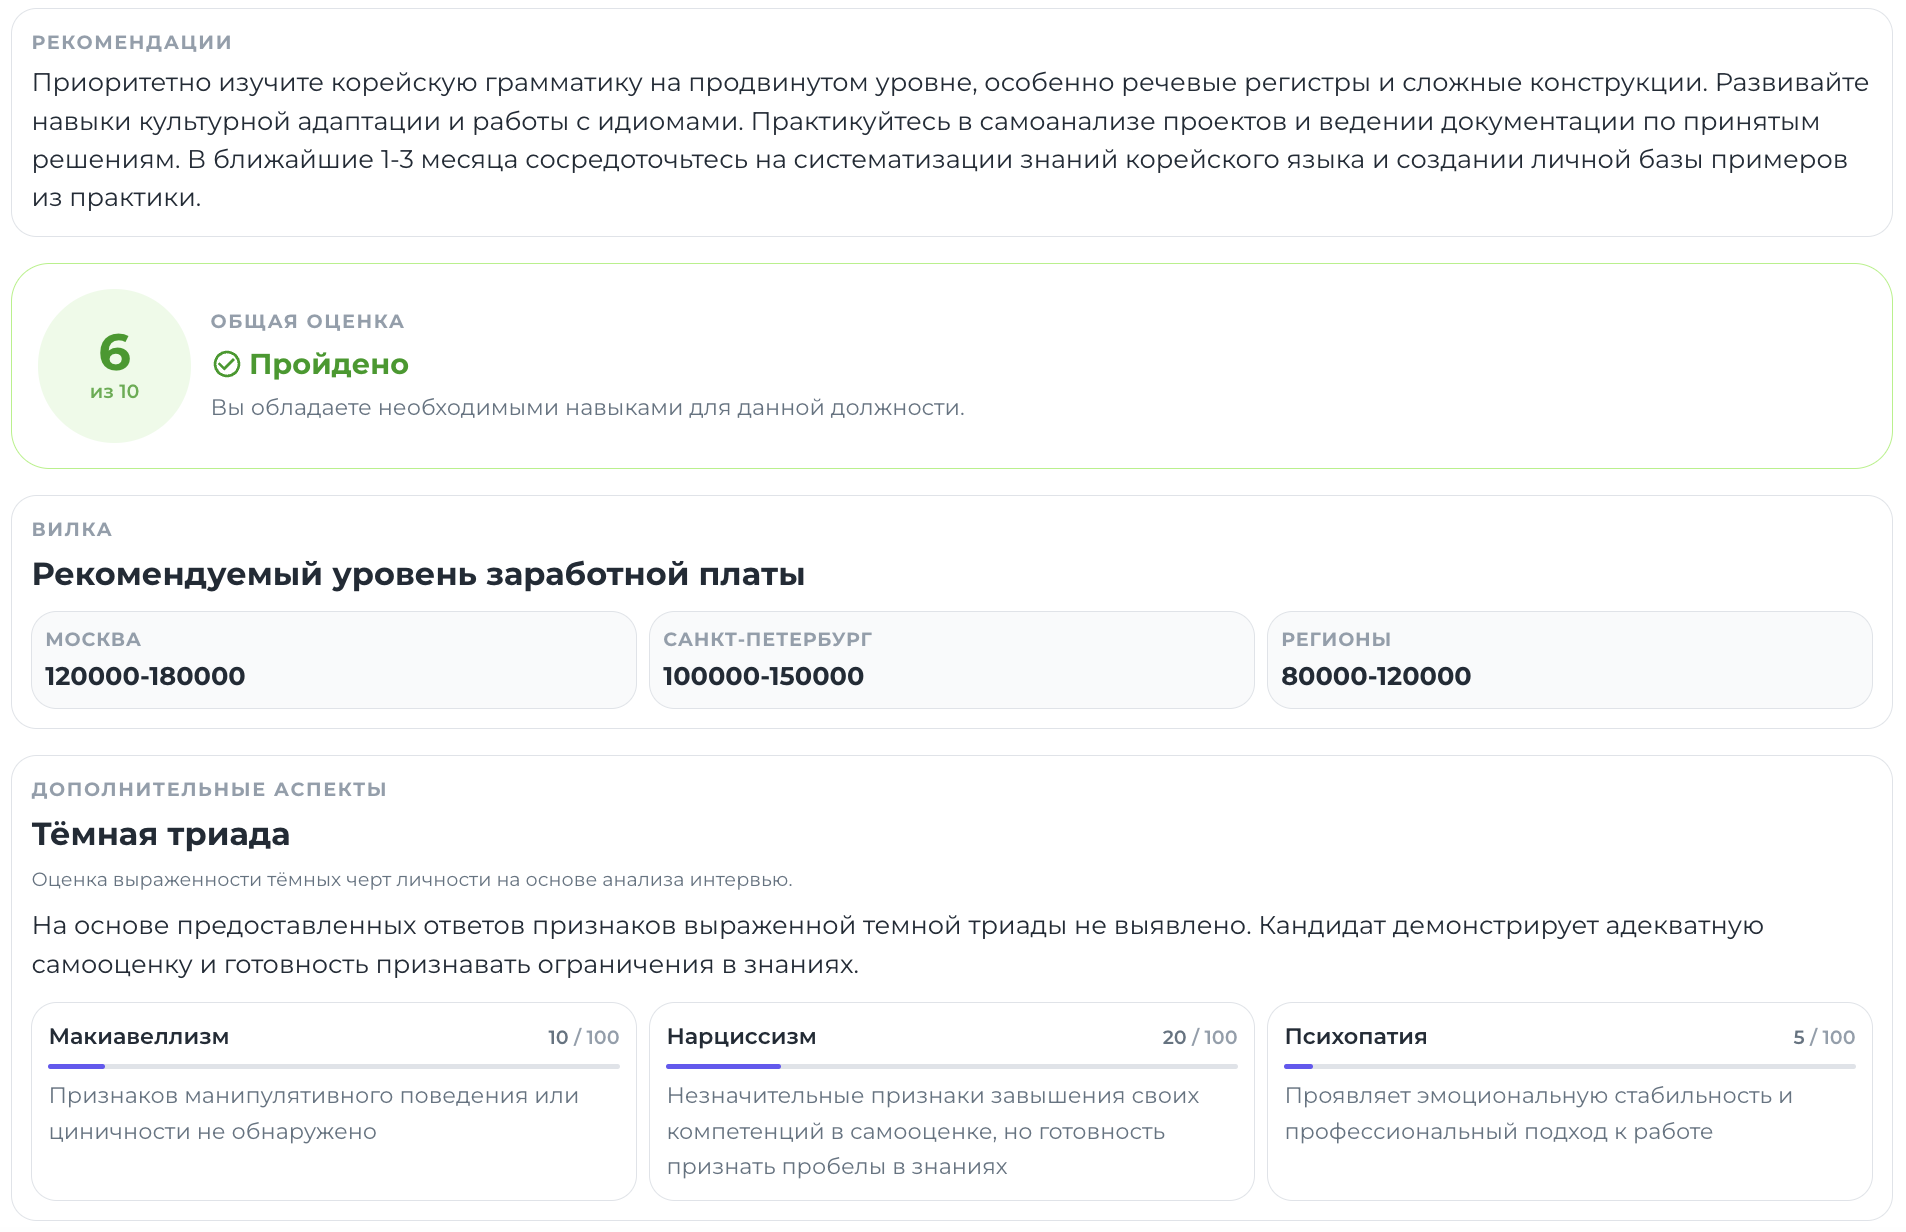1906x1232 pixels.
Task: Click the Тёмная триада heading
Action: 161,834
